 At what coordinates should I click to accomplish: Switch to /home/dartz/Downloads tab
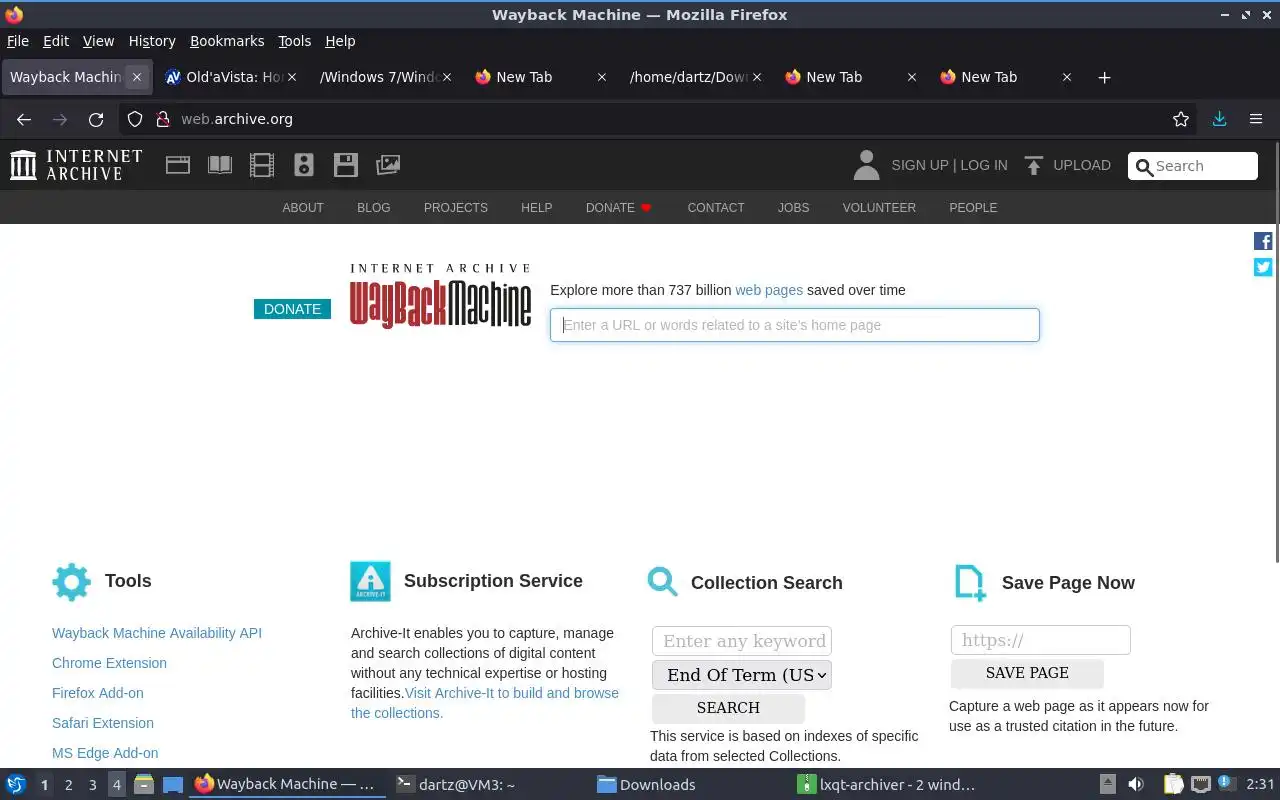pos(695,77)
